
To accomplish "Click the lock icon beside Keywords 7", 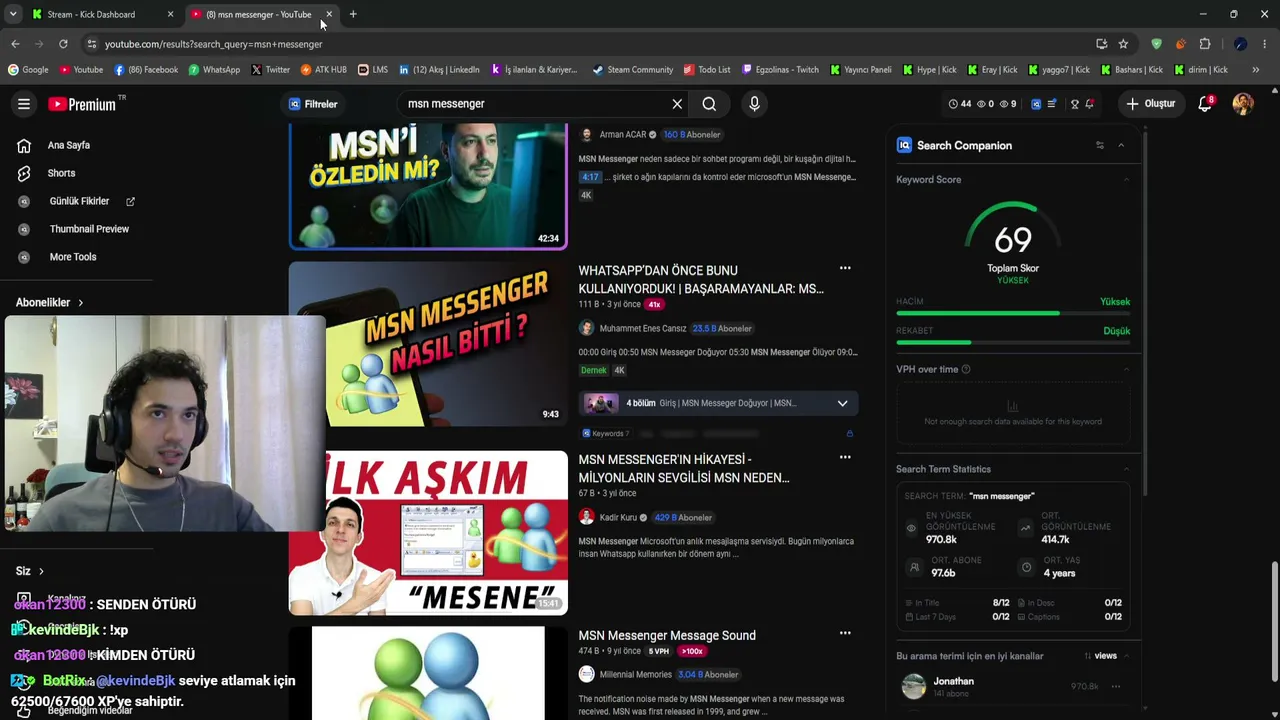I will click(x=850, y=433).
